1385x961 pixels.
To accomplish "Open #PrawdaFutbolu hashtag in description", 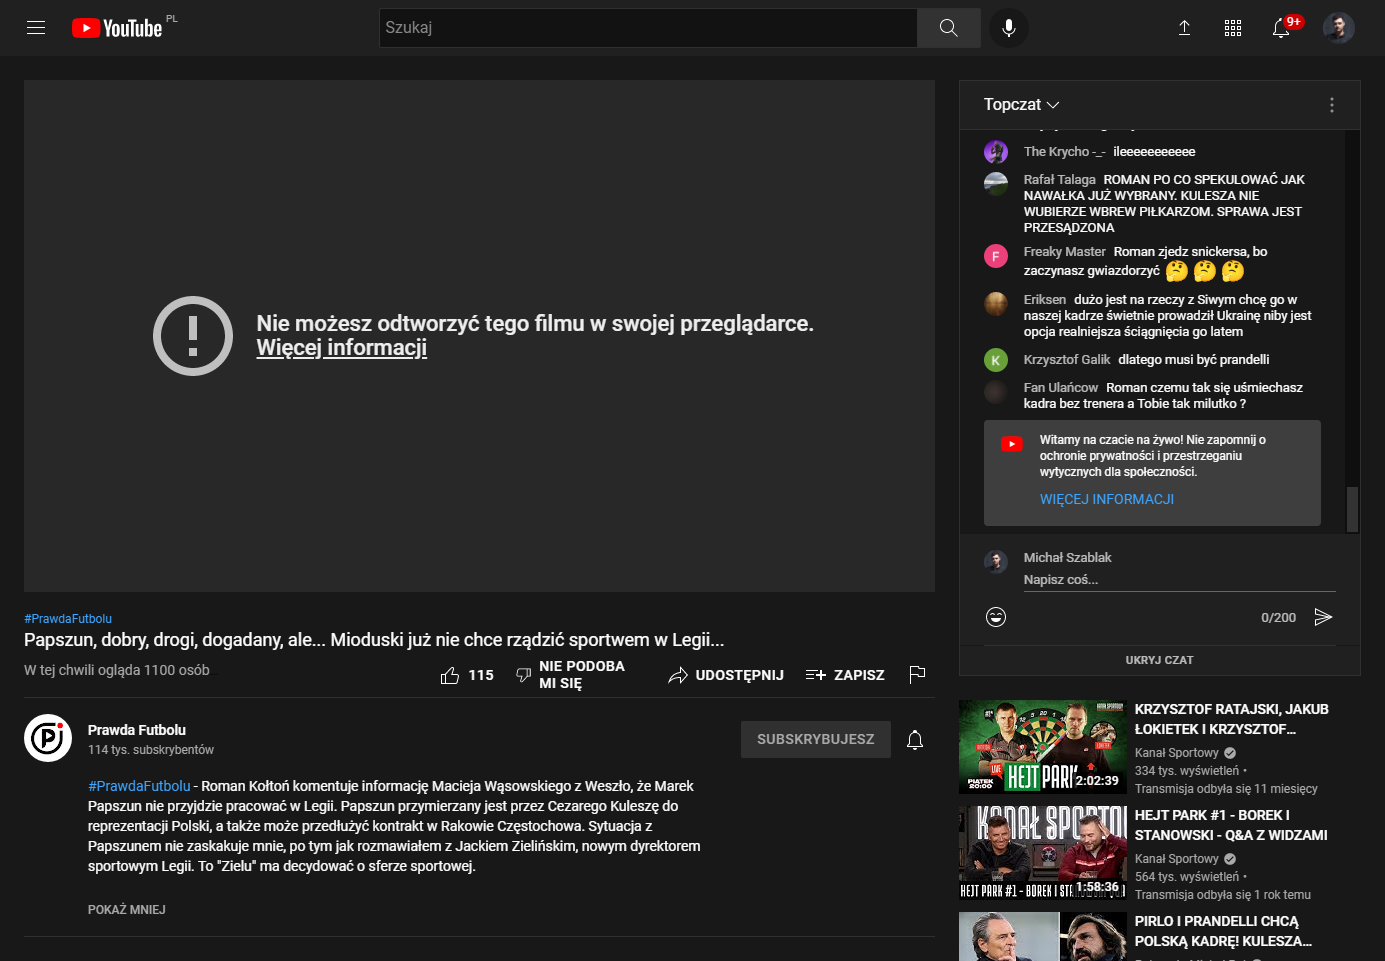I will tap(139, 786).
